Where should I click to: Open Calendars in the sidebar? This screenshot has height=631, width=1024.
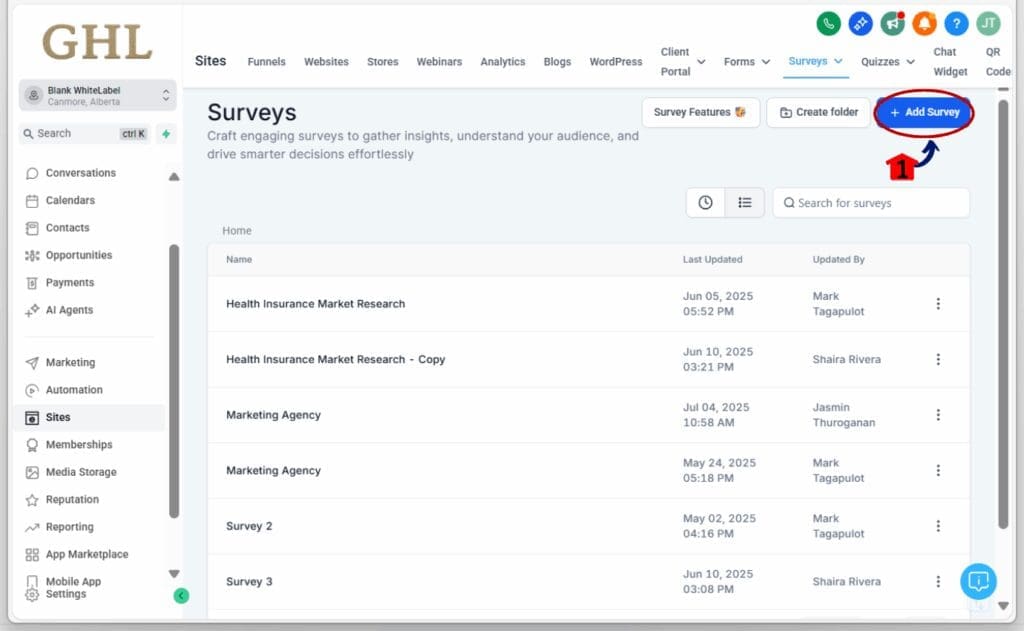[70, 201]
